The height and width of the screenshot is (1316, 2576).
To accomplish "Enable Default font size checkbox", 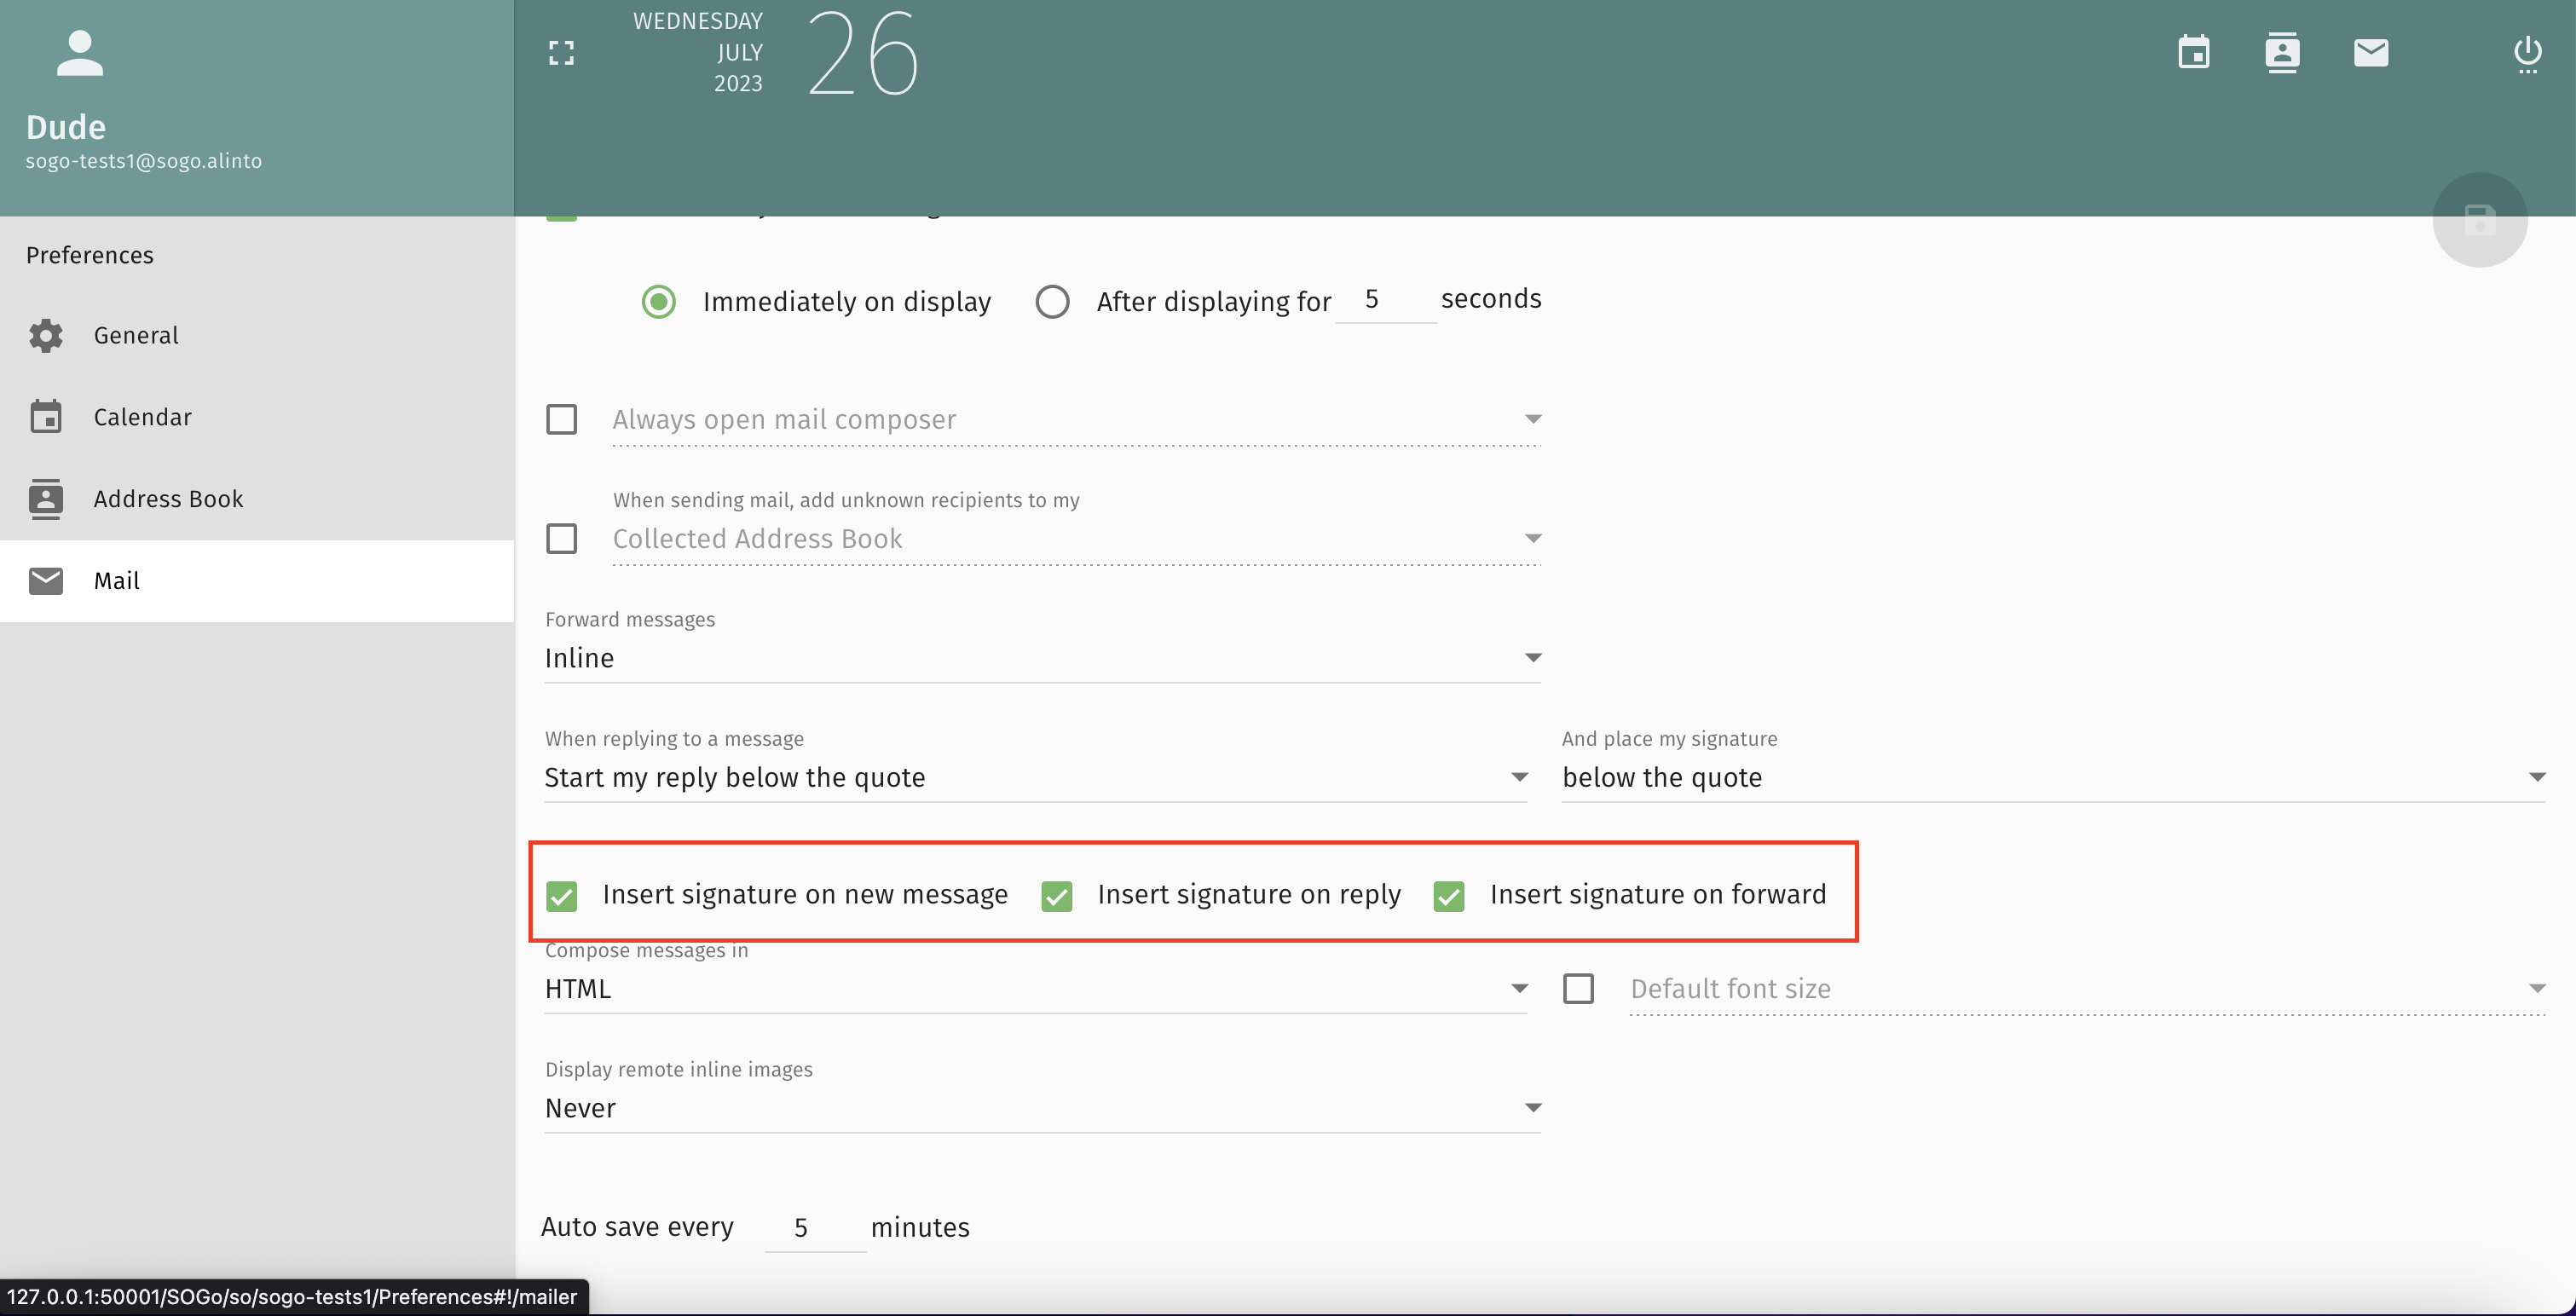I will 1578,989.
